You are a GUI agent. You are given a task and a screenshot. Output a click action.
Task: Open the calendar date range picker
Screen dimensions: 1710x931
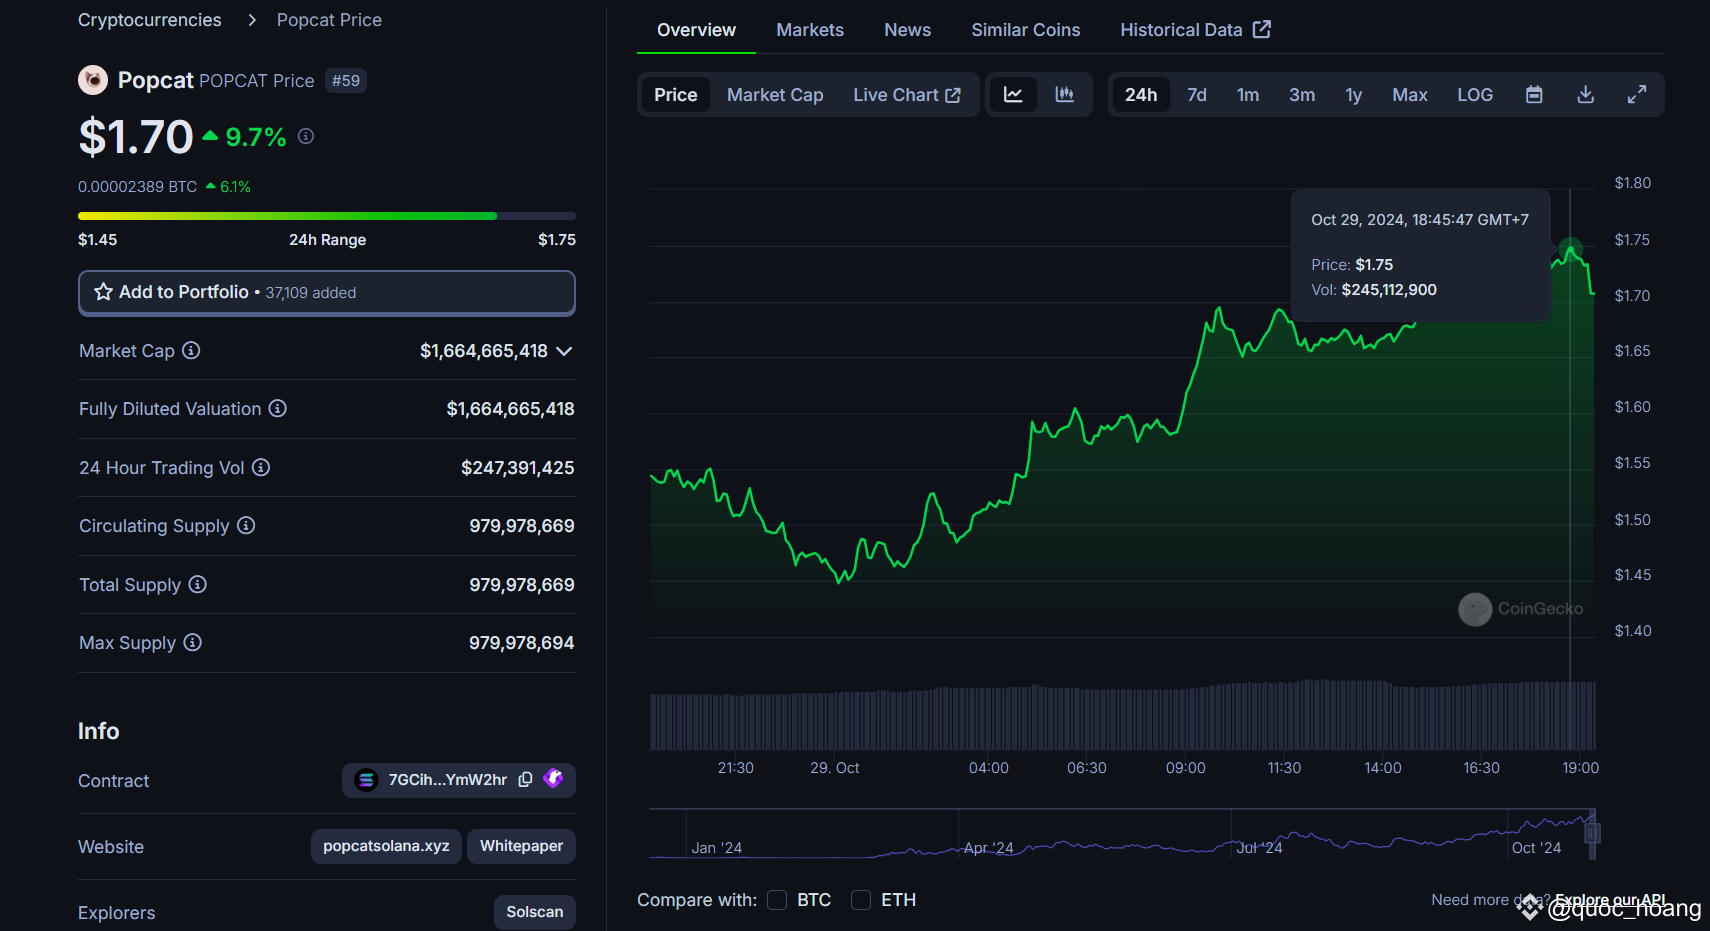[x=1534, y=95]
